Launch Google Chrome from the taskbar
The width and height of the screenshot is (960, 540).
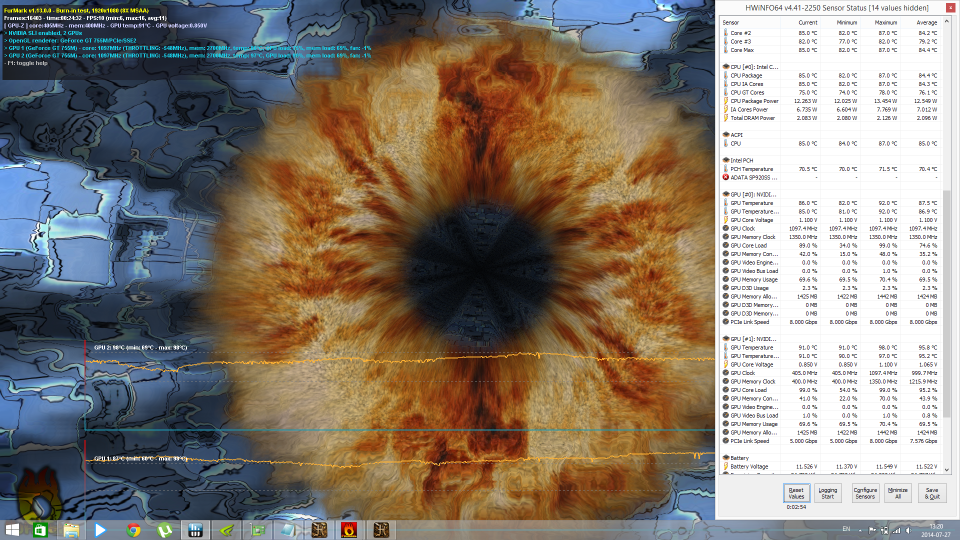tap(133, 530)
